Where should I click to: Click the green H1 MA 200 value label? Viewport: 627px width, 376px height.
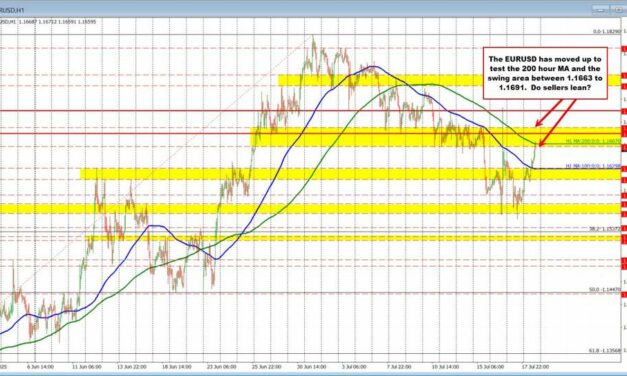tap(593, 141)
